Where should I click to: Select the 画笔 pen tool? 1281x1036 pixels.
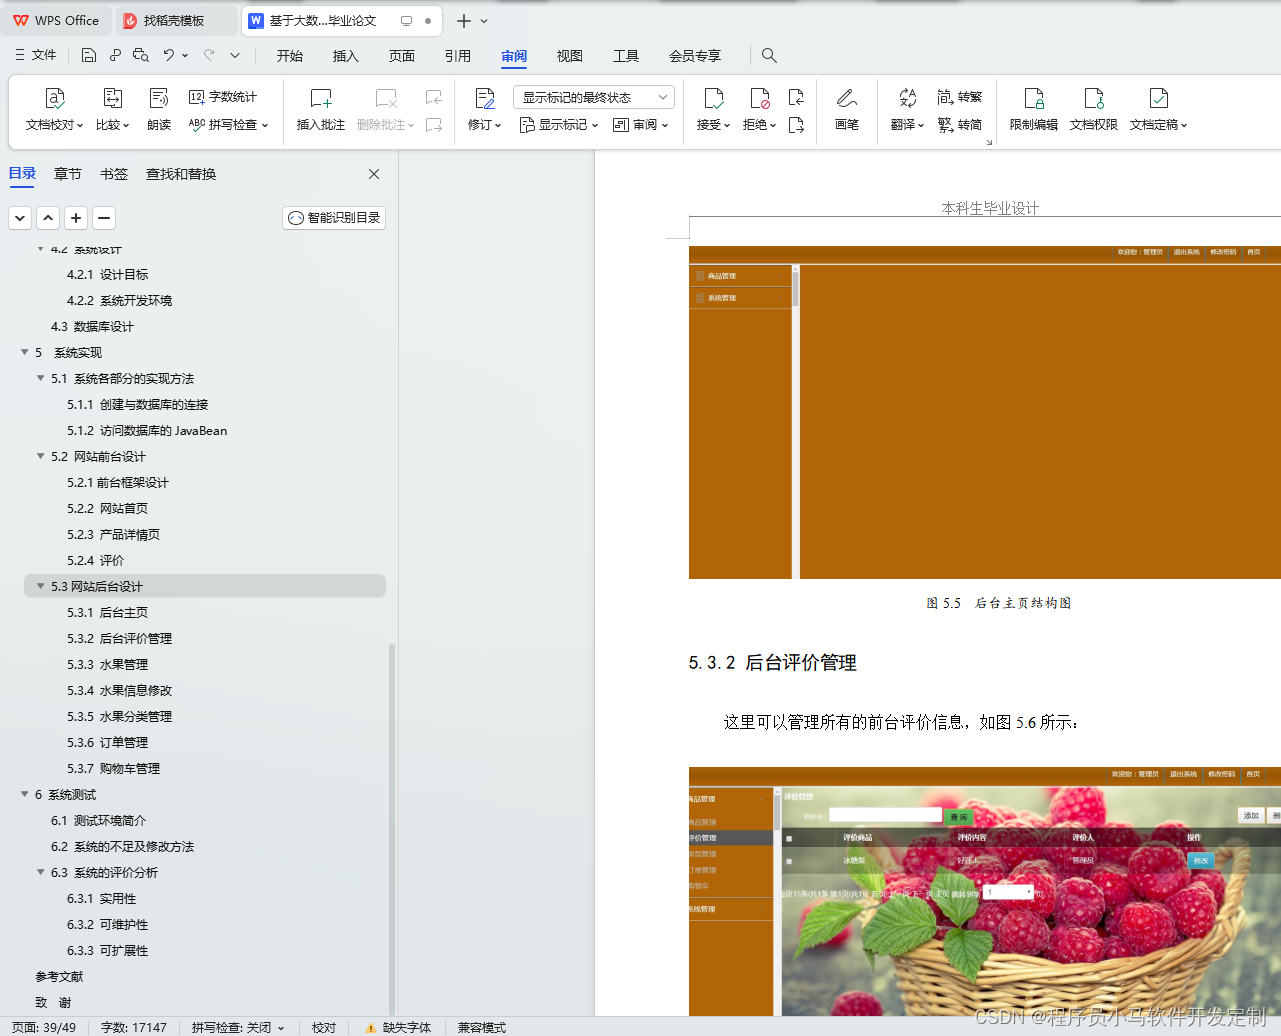[847, 109]
